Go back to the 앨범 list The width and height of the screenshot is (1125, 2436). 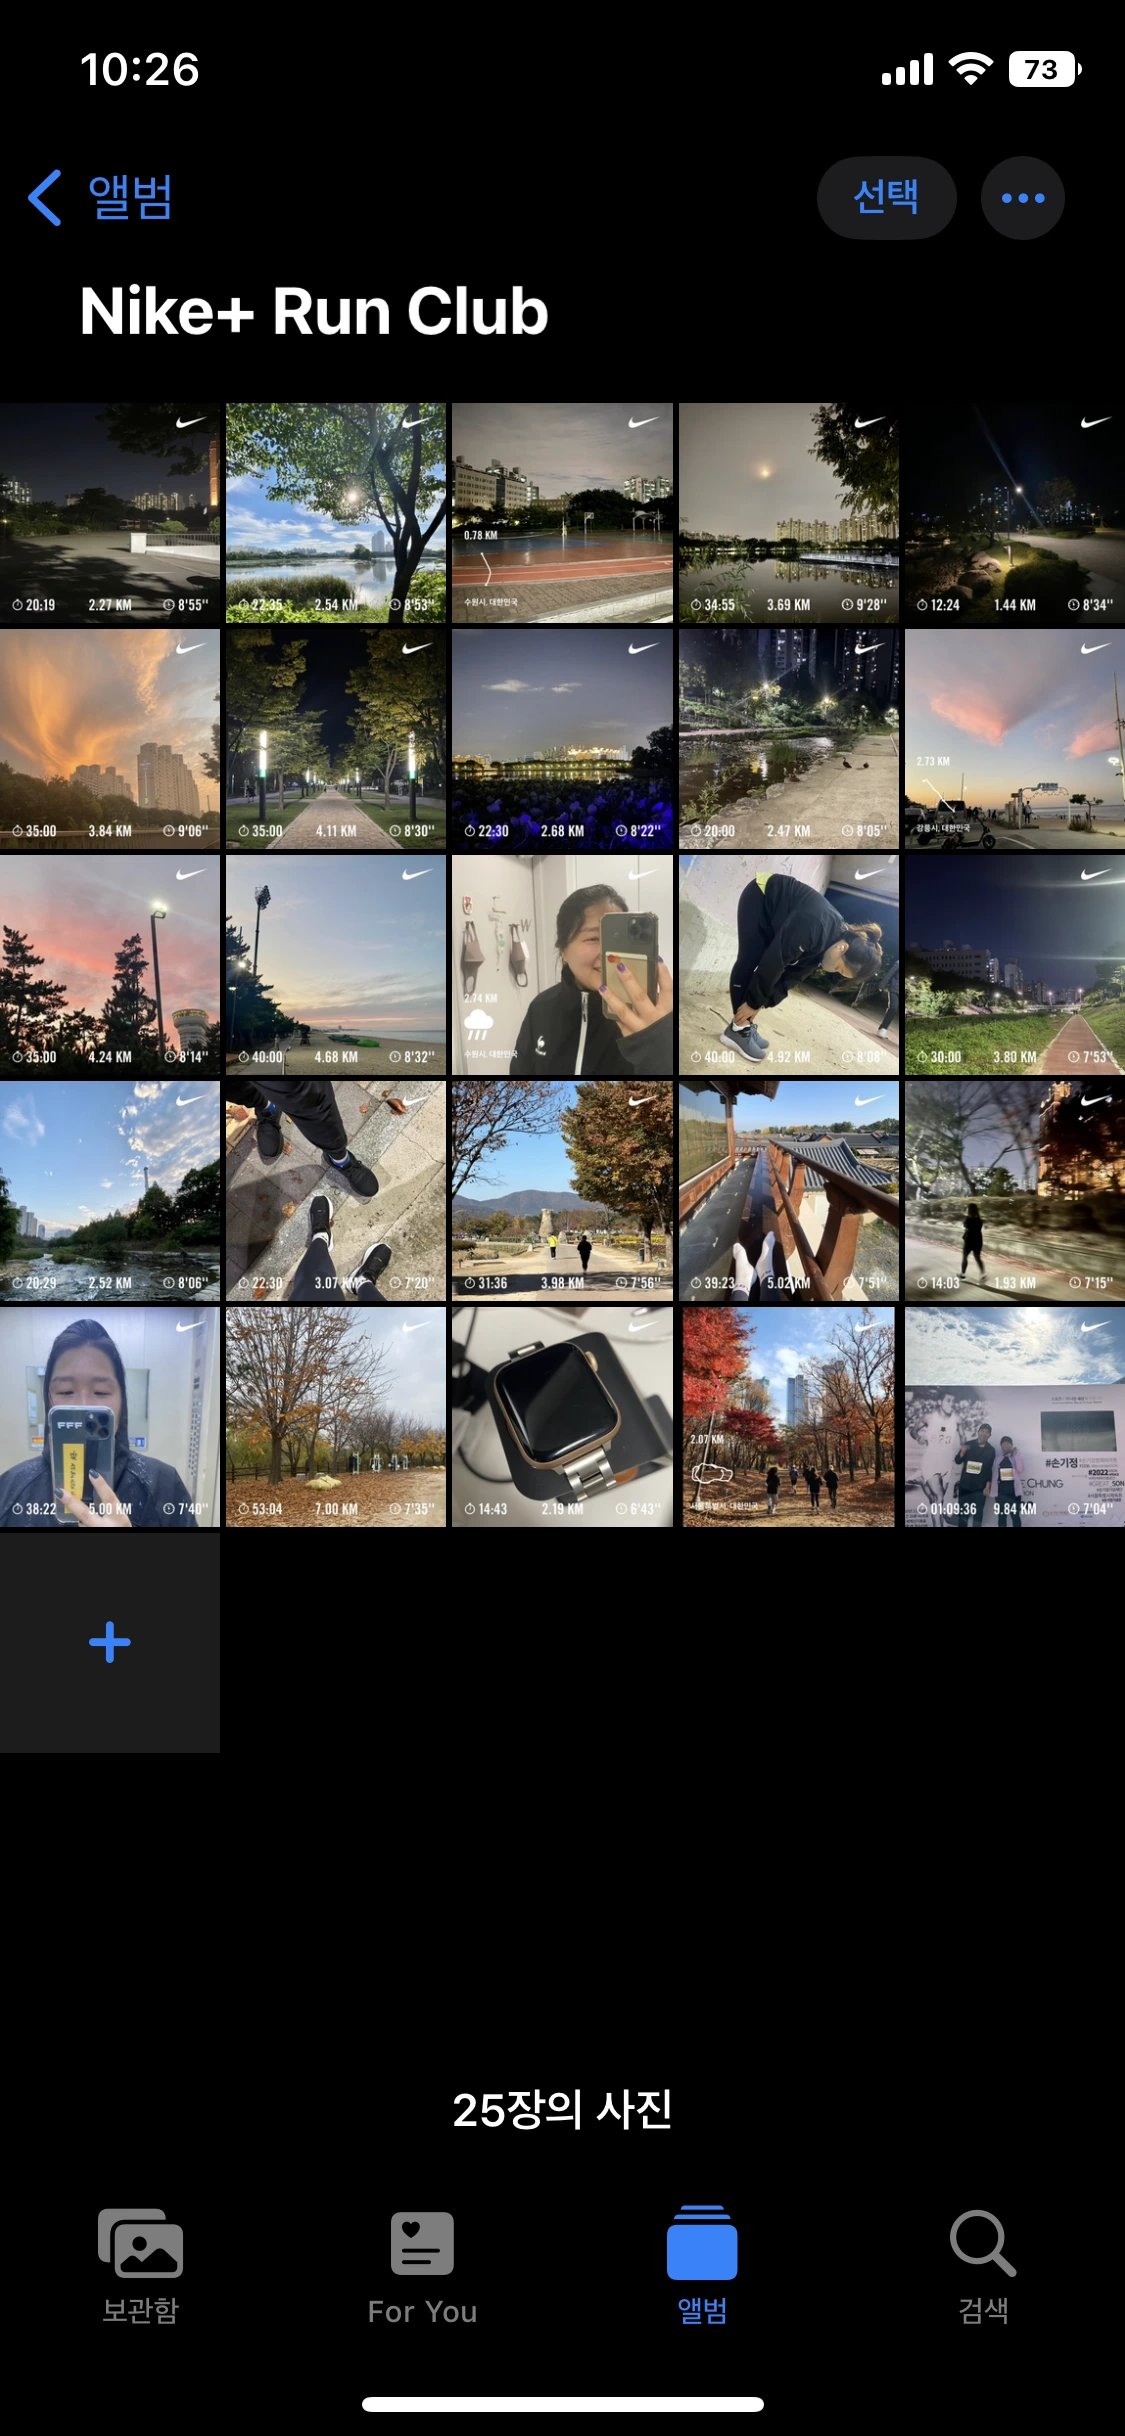100,197
